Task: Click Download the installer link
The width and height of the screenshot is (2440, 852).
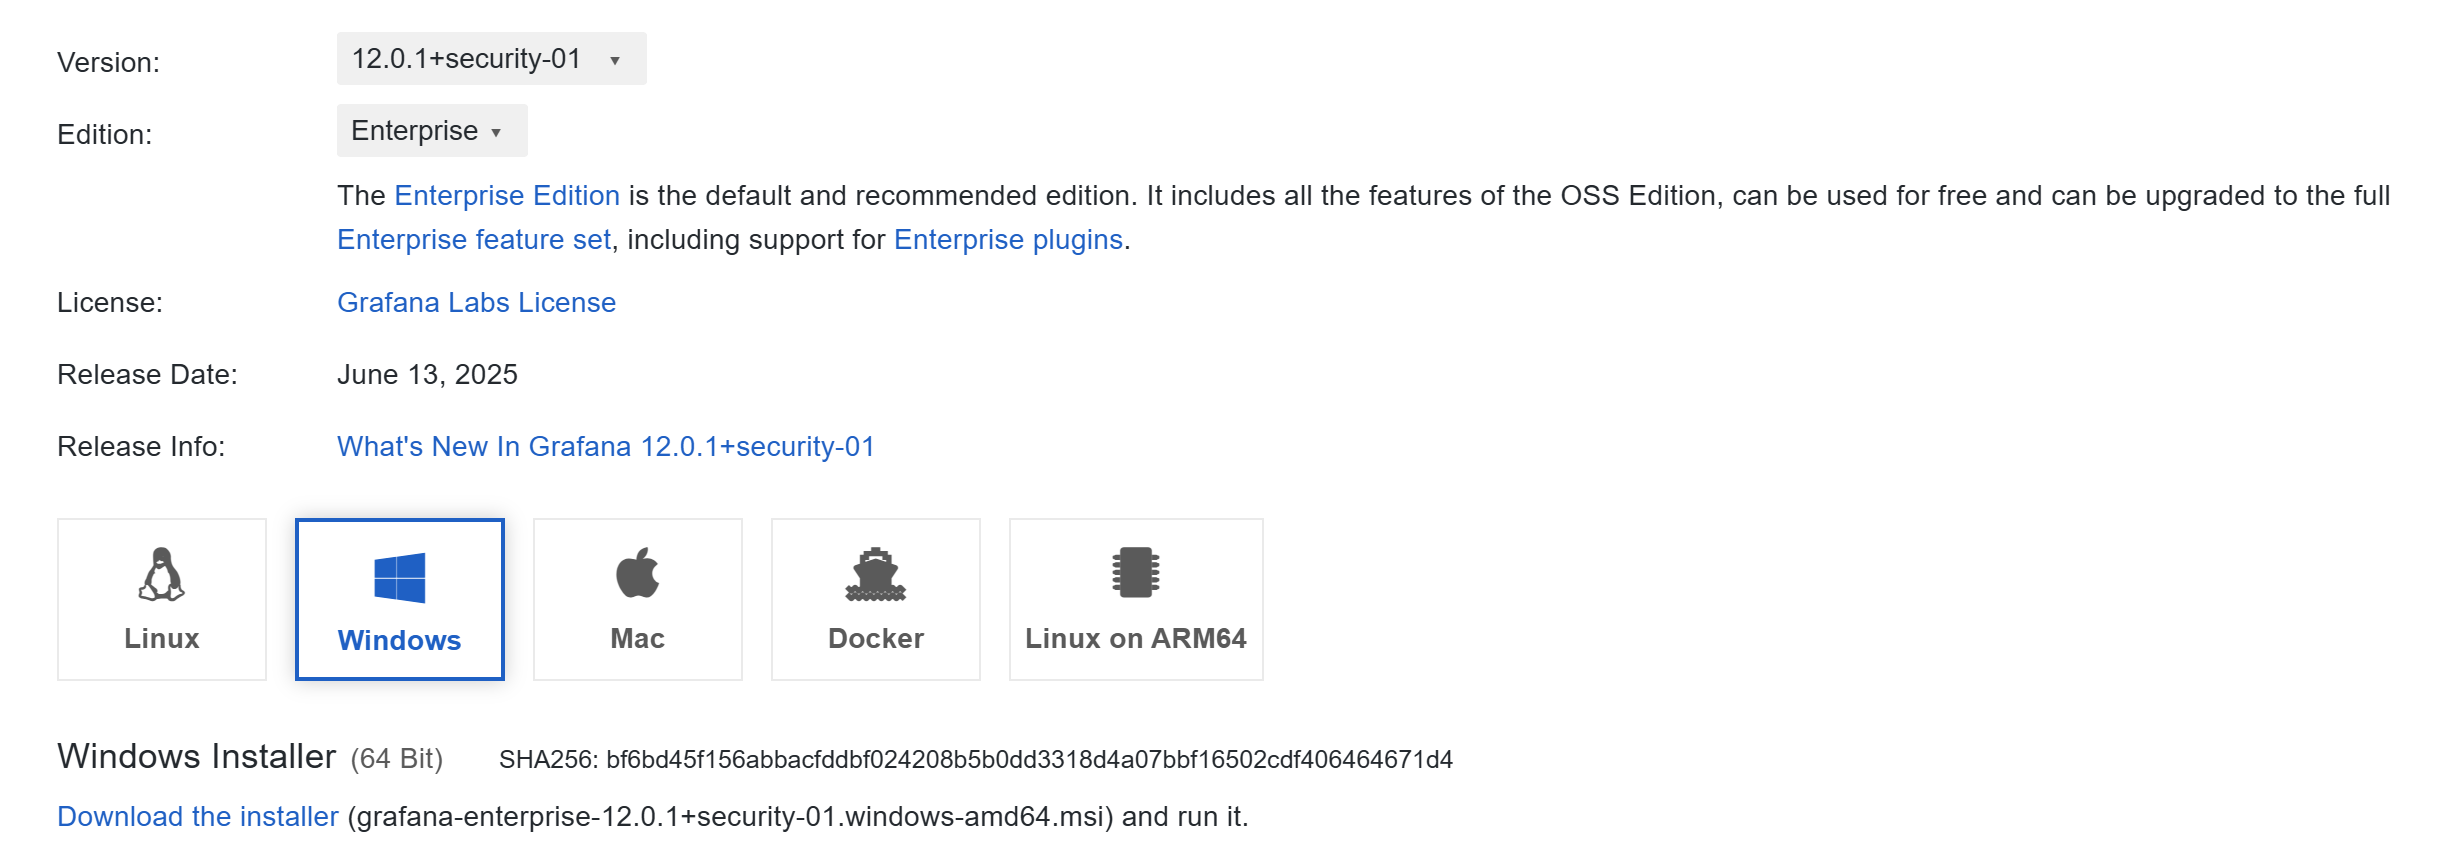Action: click(197, 817)
